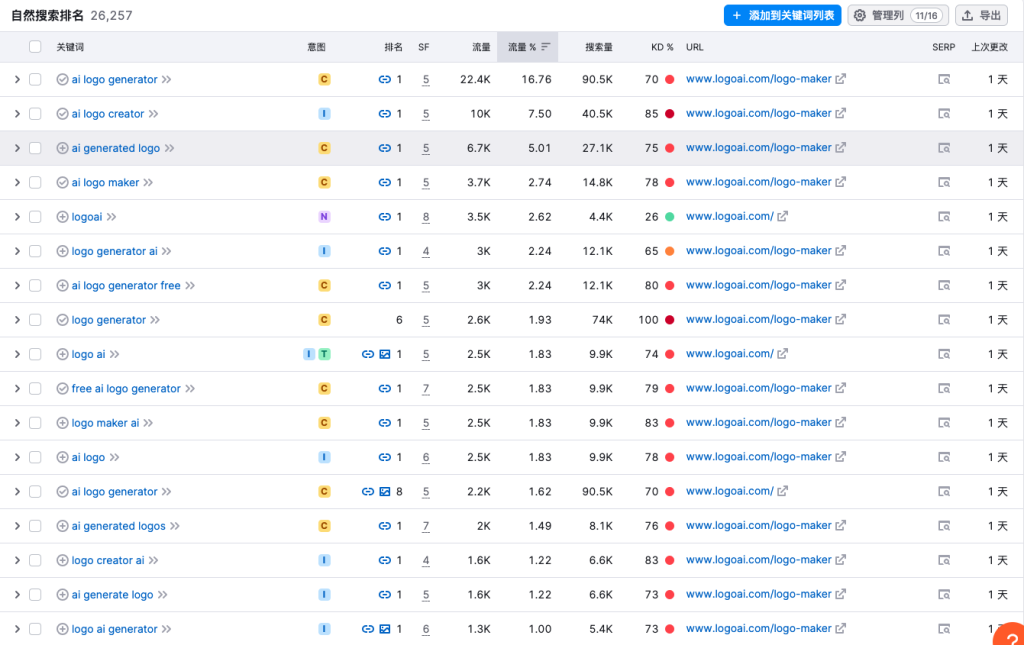Expand the ai logo maker row
The image size is (1024, 645).
click(x=18, y=182)
